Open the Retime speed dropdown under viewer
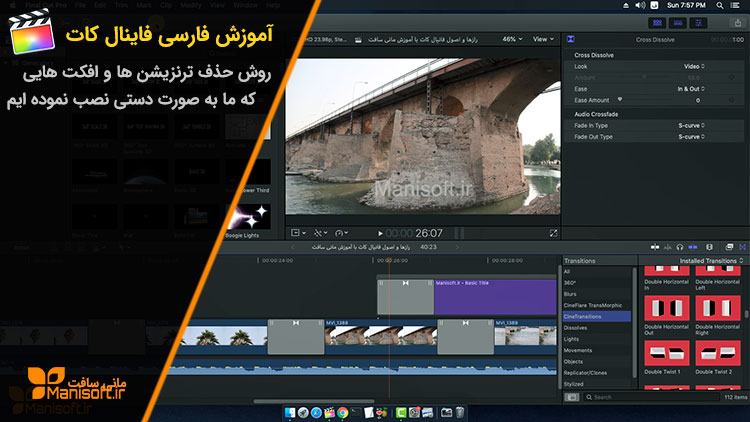 click(x=342, y=233)
